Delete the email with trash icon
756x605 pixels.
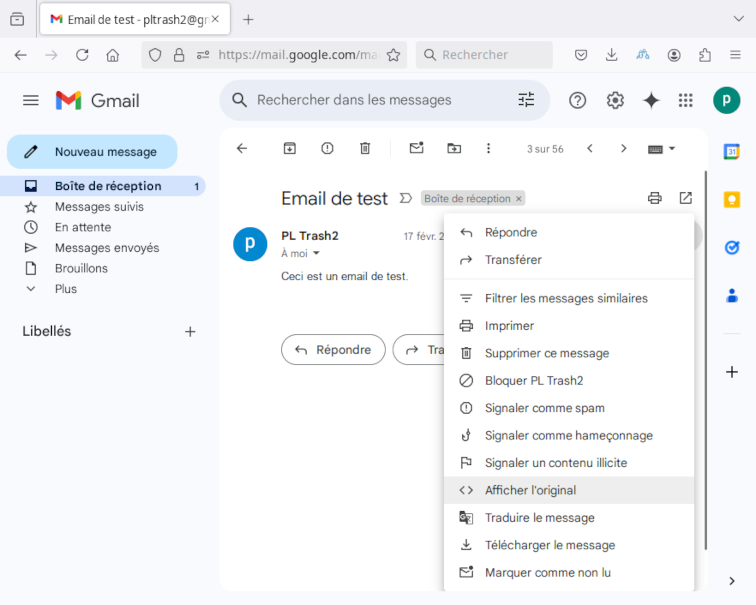pyautogui.click(x=365, y=148)
